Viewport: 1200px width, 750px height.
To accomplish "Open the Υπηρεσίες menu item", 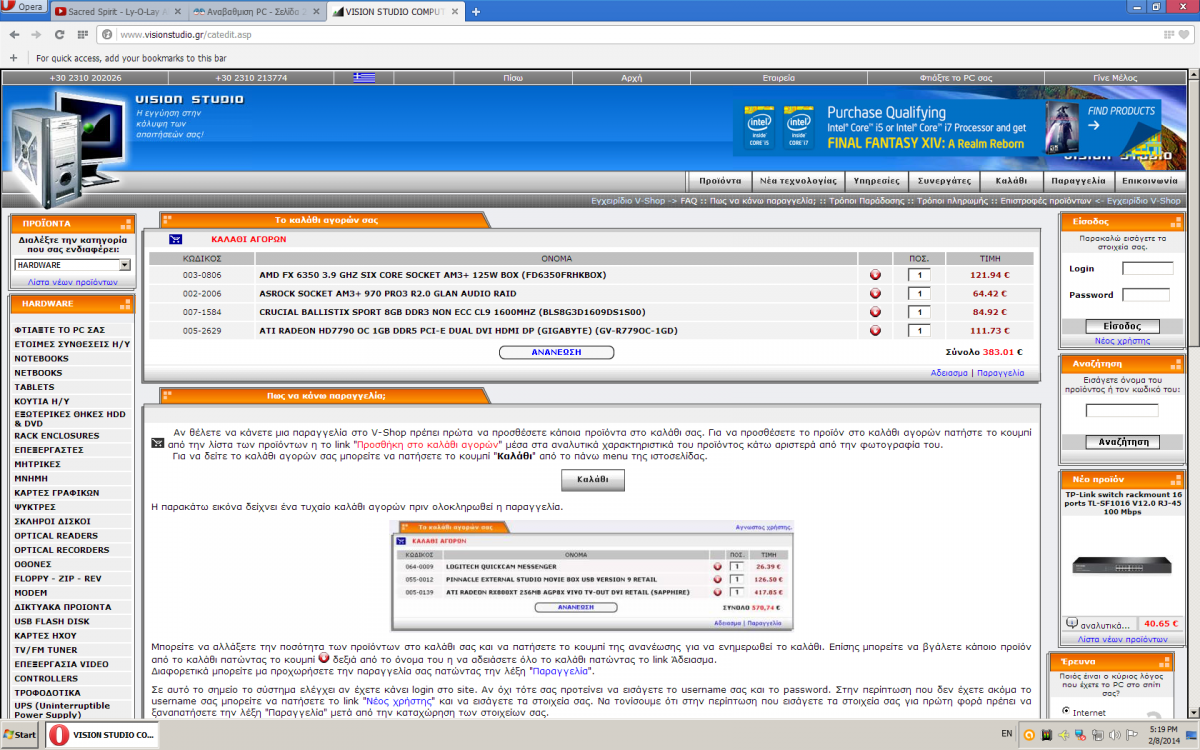I will tap(876, 181).
